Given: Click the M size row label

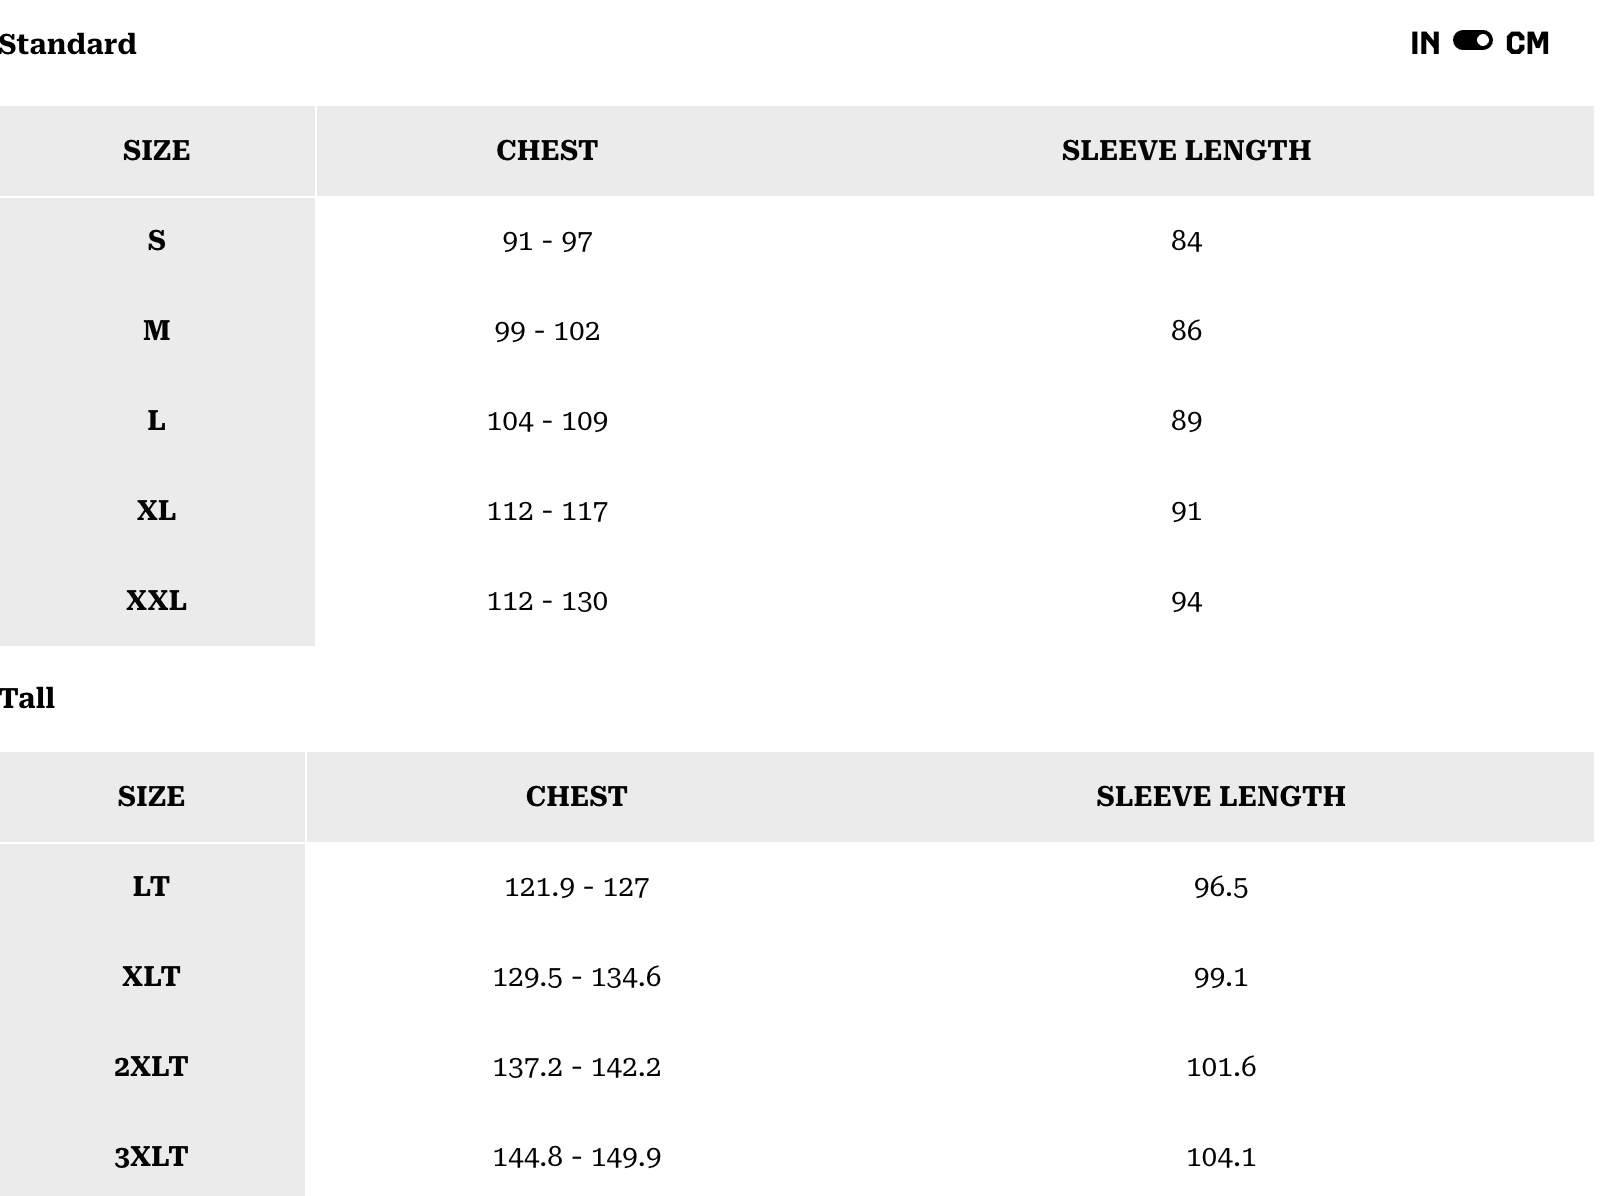Looking at the screenshot, I should (x=156, y=331).
